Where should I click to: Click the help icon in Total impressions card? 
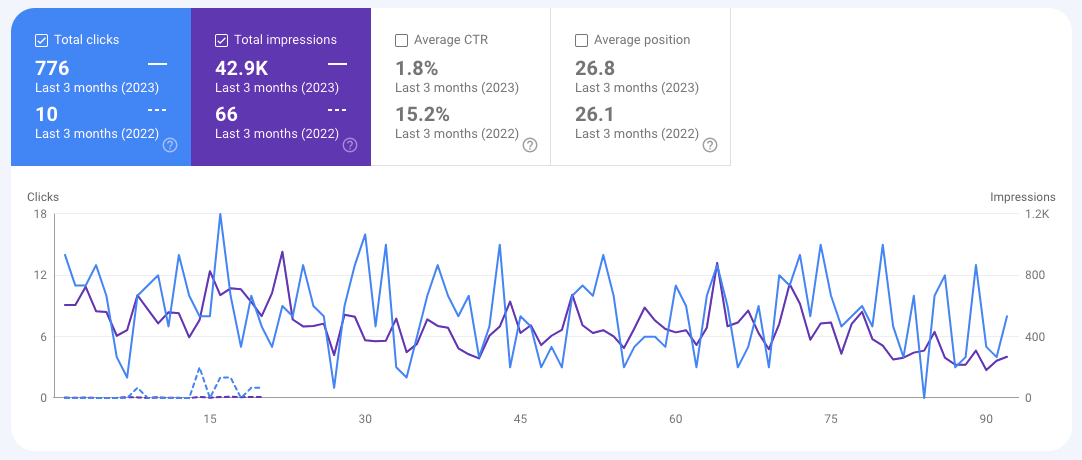click(x=350, y=145)
